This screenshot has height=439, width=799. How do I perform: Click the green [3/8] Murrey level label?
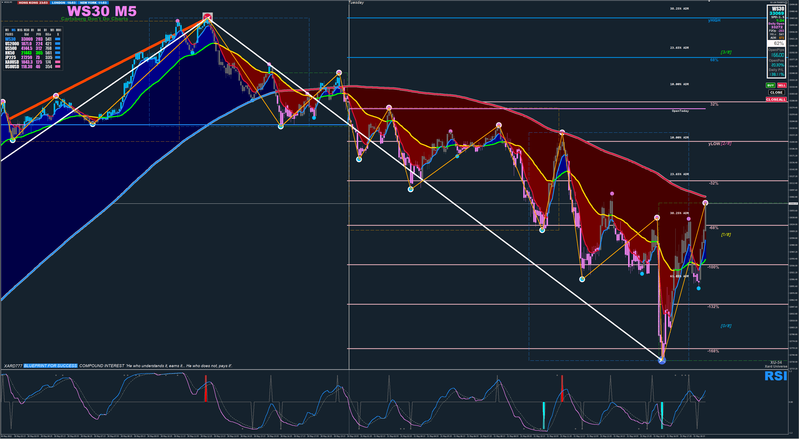[726, 52]
